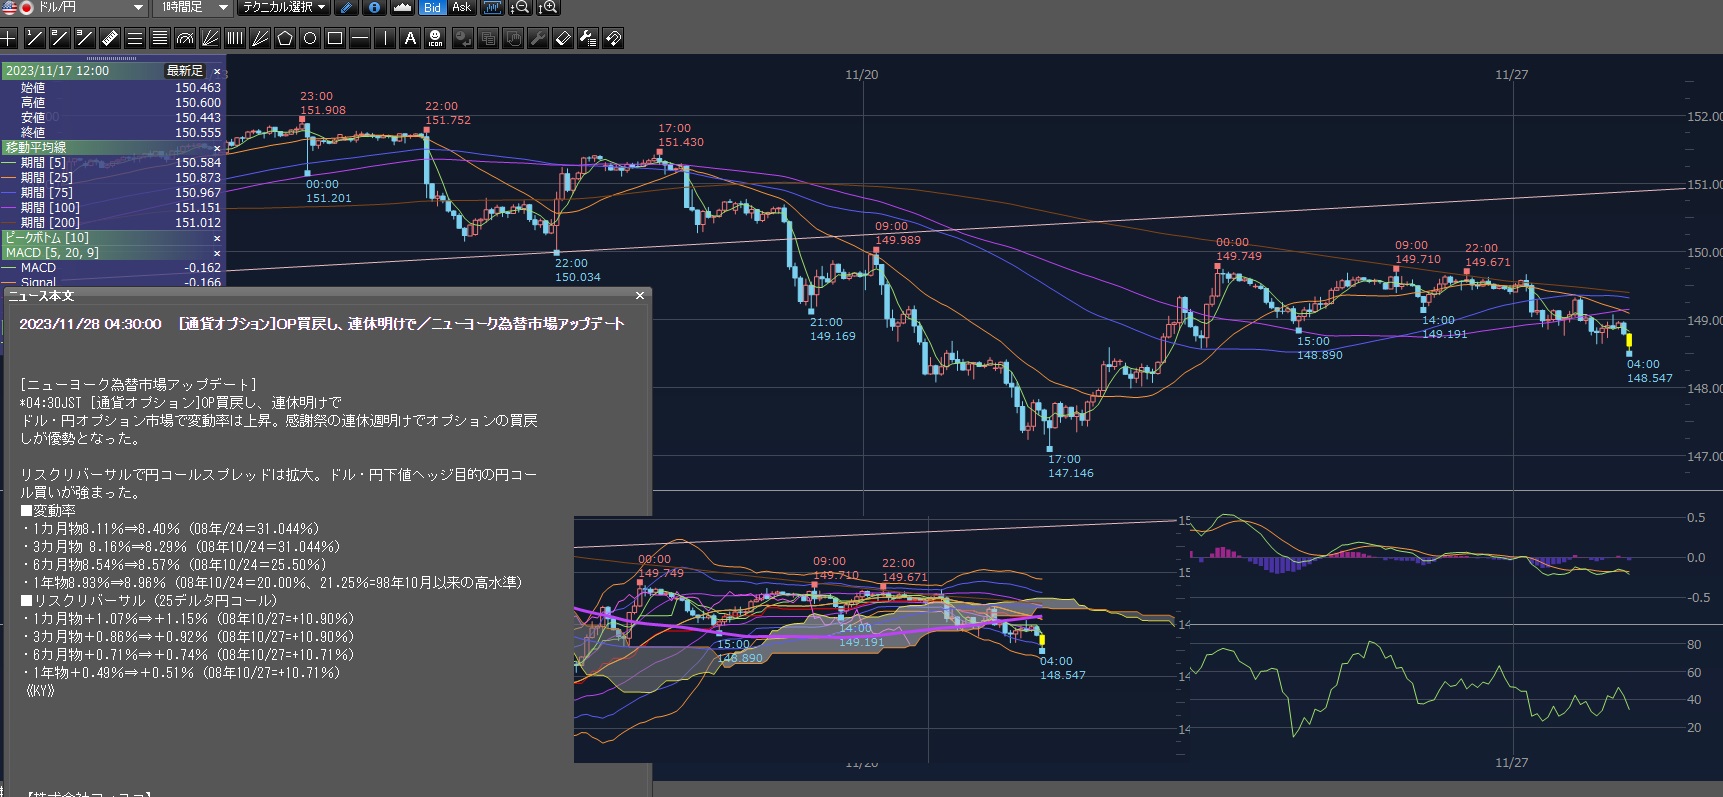Screen dimensions: 1723x797
Task: Open the ドル/円 currency pair dropdown
Action: pos(138,8)
